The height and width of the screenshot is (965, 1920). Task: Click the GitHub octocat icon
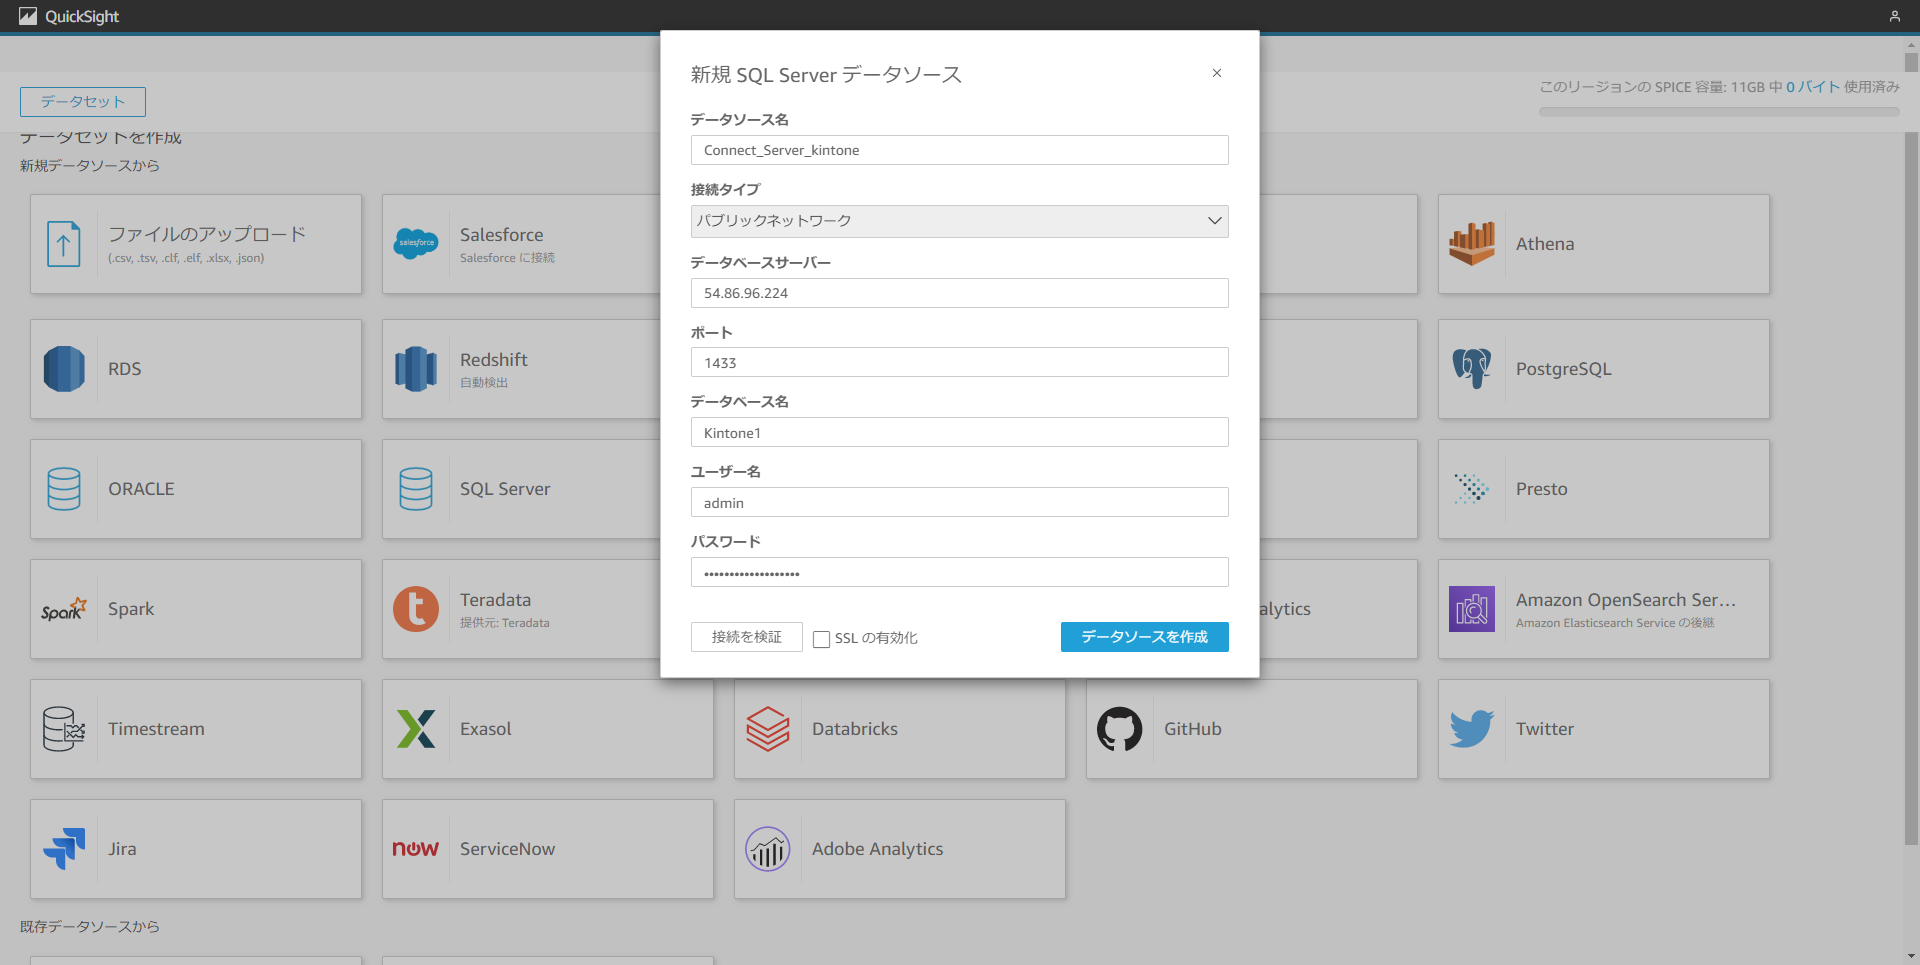pos(1120,729)
